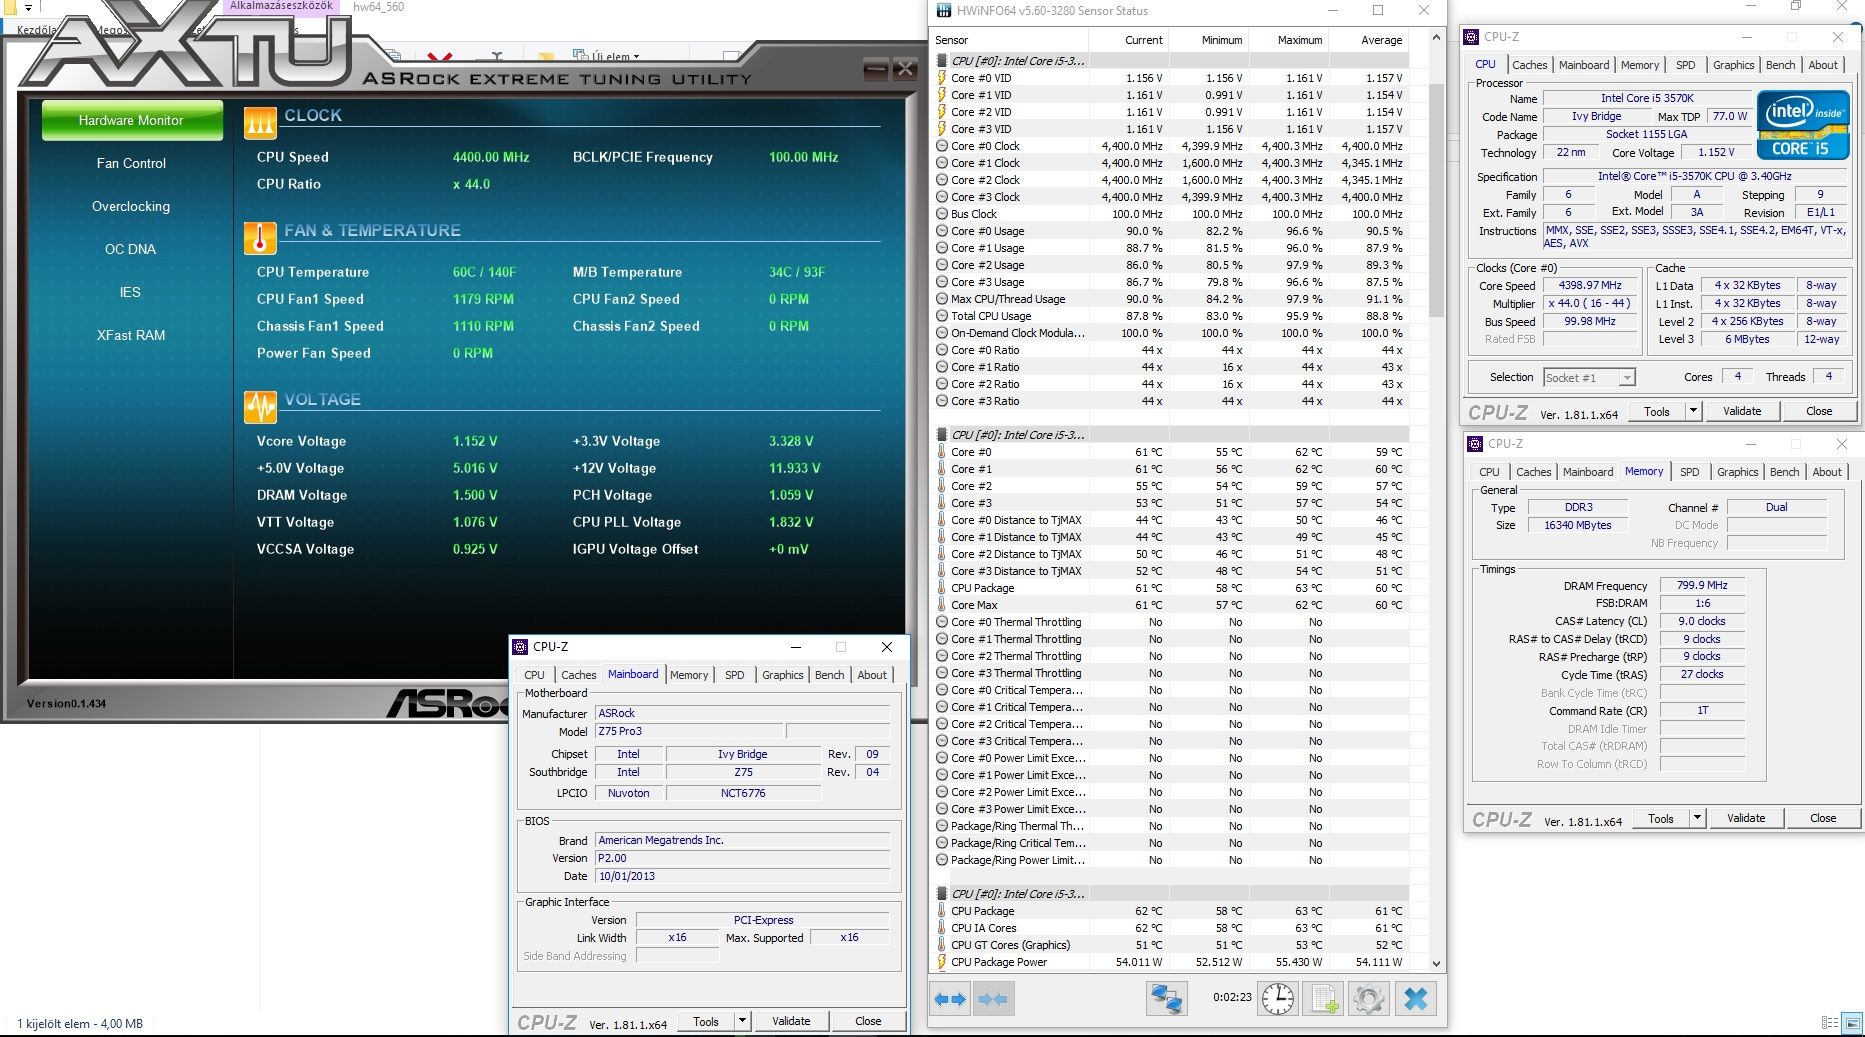Click the lightning icon beside CPU Package Power
The image size is (1865, 1037).
(x=941, y=962)
